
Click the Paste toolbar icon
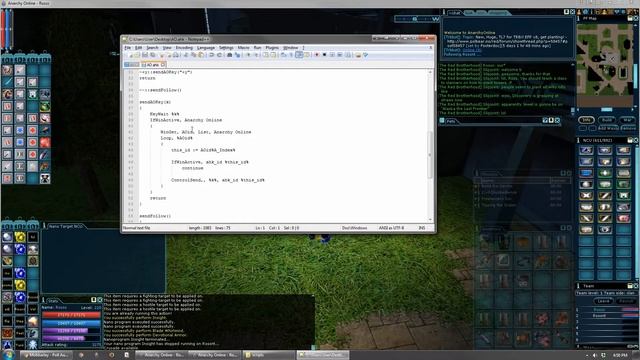201,55
